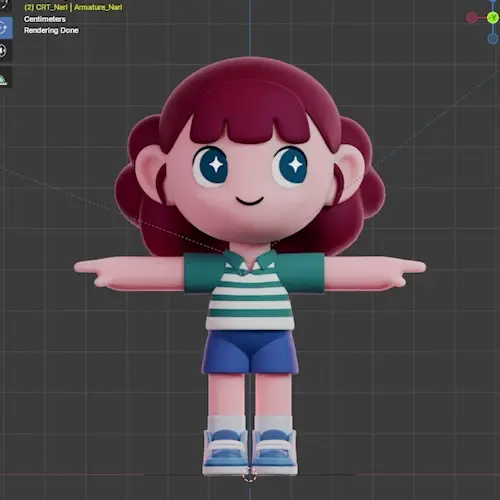The width and height of the screenshot is (500, 500).
Task: Click the Centimeters unit label
Action: pos(45,19)
